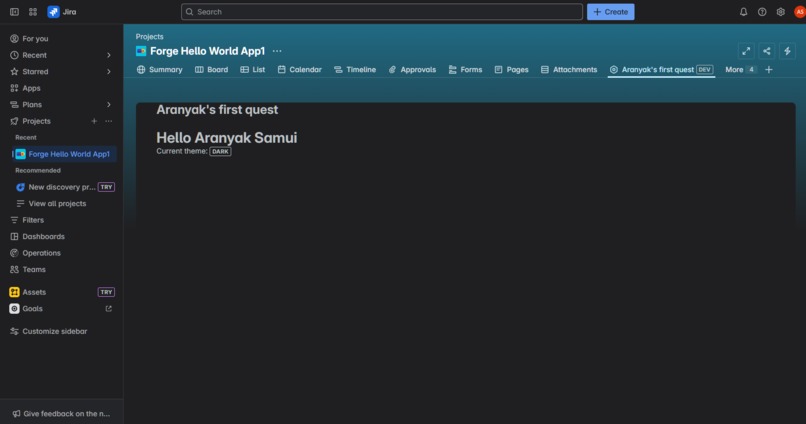Viewport: 806px width, 424px height.
Task: Click the Hello Aranyak Samui heading
Action: pyautogui.click(x=227, y=138)
